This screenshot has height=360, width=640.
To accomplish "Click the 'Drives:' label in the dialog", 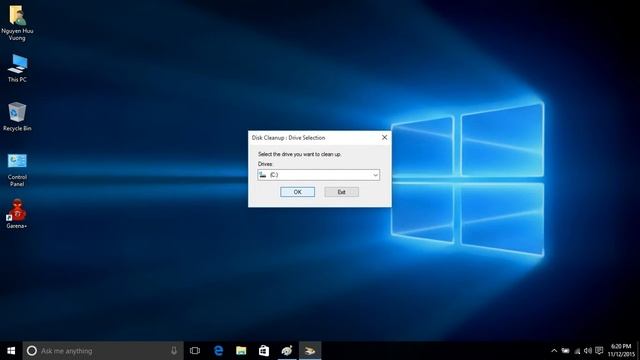I will [x=265, y=164].
